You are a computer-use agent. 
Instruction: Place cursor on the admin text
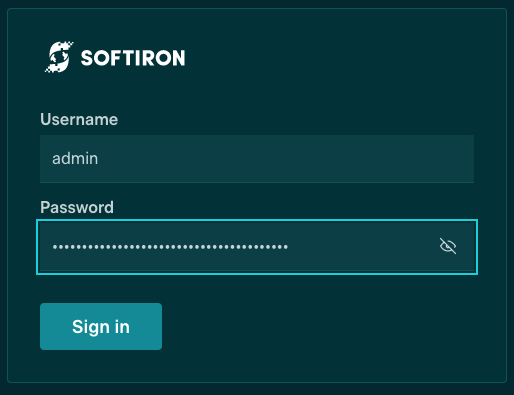point(75,158)
